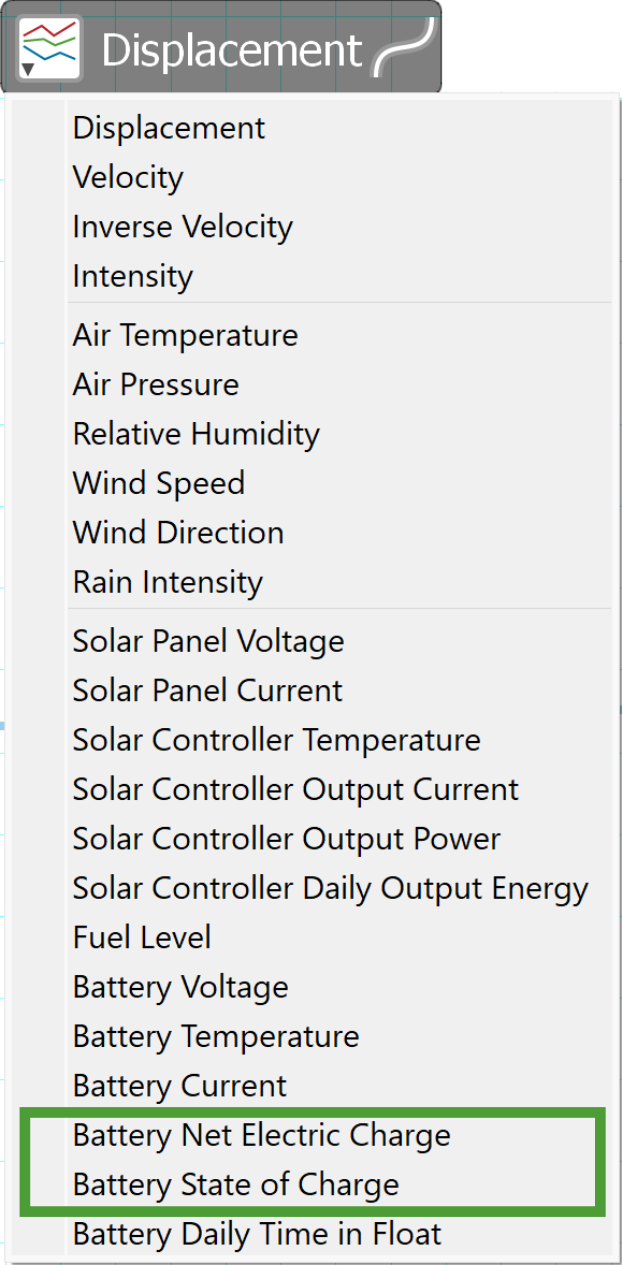Select Battery Daily Time in Float
The image size is (622, 1265).
click(340, 1233)
